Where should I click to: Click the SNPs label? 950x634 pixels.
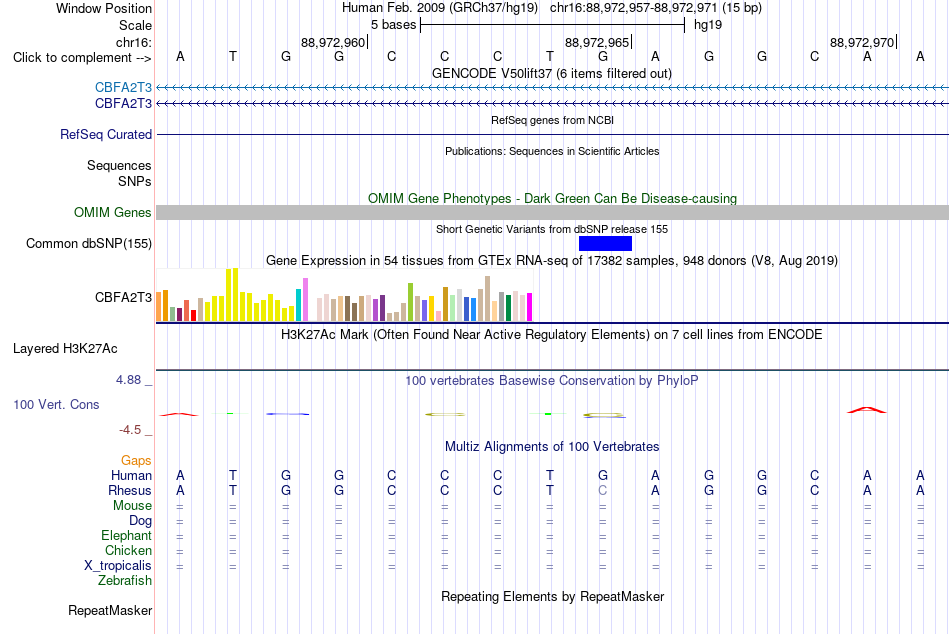click(x=135, y=181)
